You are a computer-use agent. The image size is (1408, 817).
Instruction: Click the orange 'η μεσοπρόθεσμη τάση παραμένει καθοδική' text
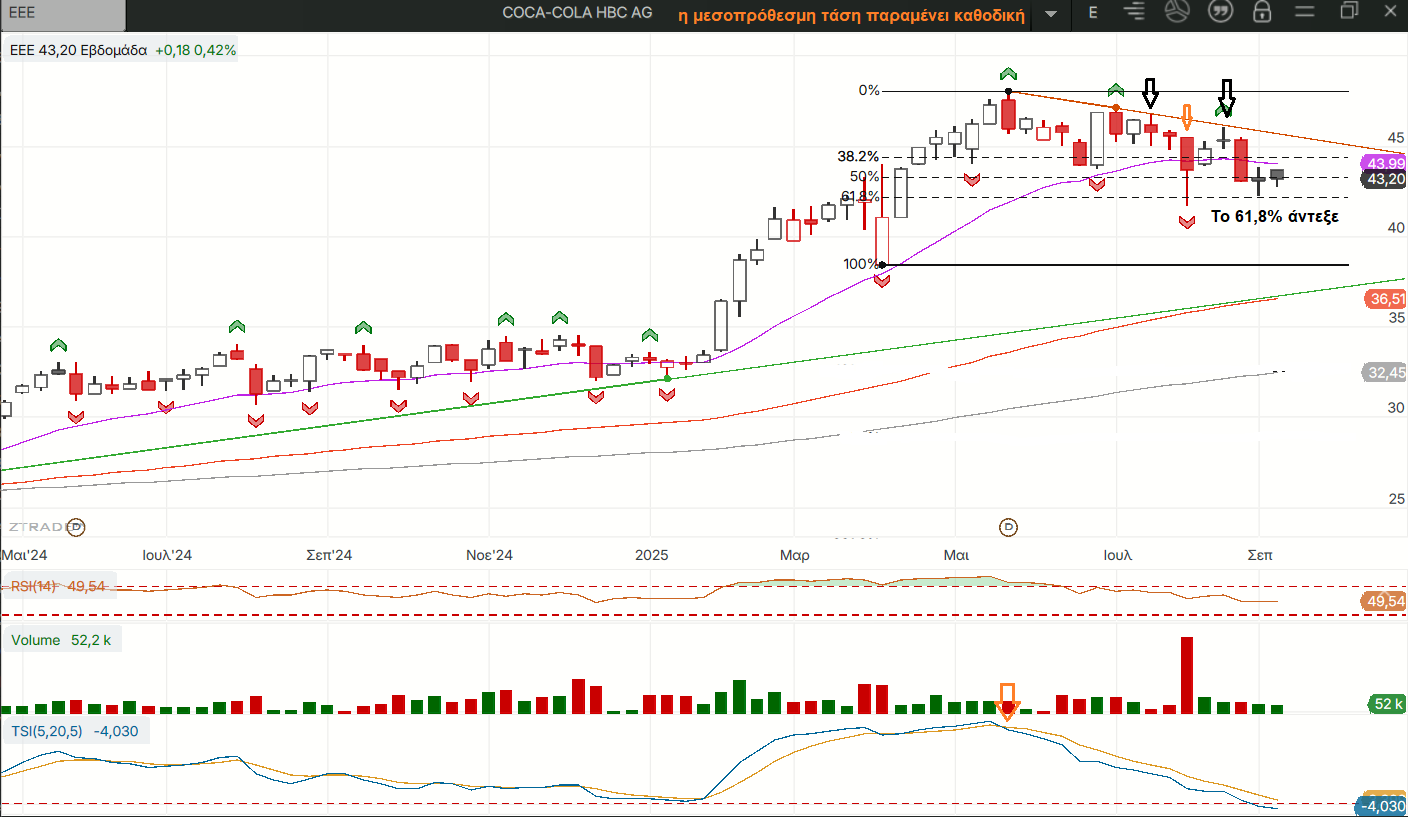point(853,15)
